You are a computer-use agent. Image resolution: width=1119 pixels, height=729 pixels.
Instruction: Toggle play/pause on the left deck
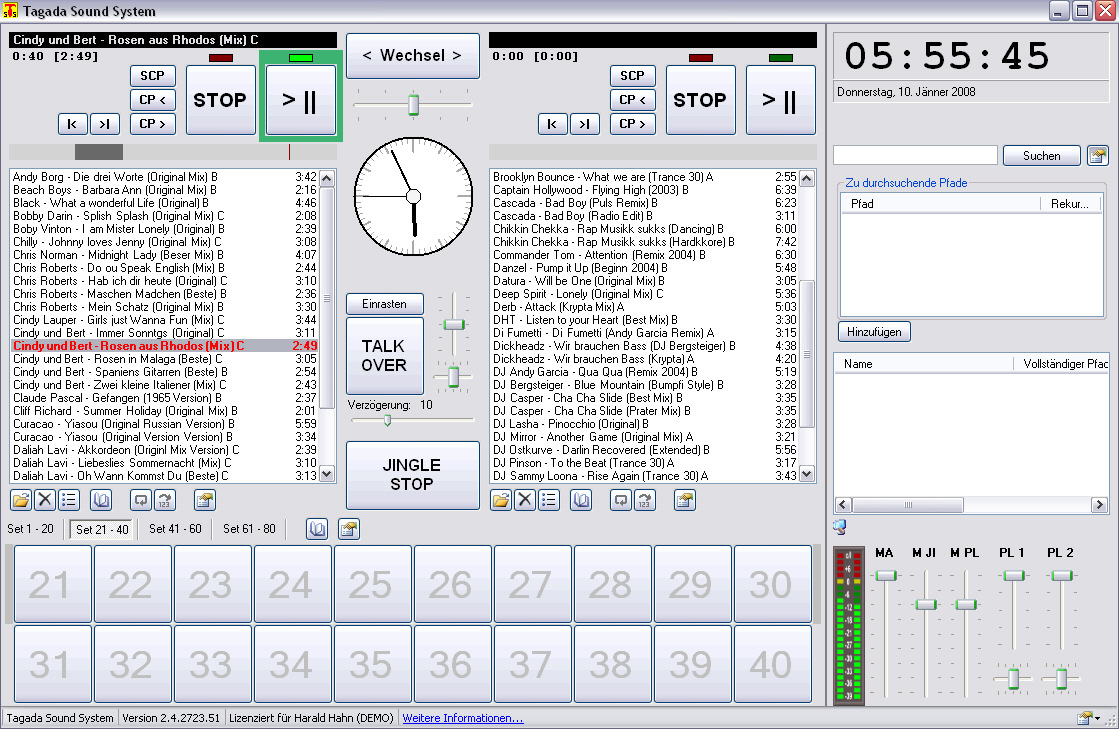301,100
